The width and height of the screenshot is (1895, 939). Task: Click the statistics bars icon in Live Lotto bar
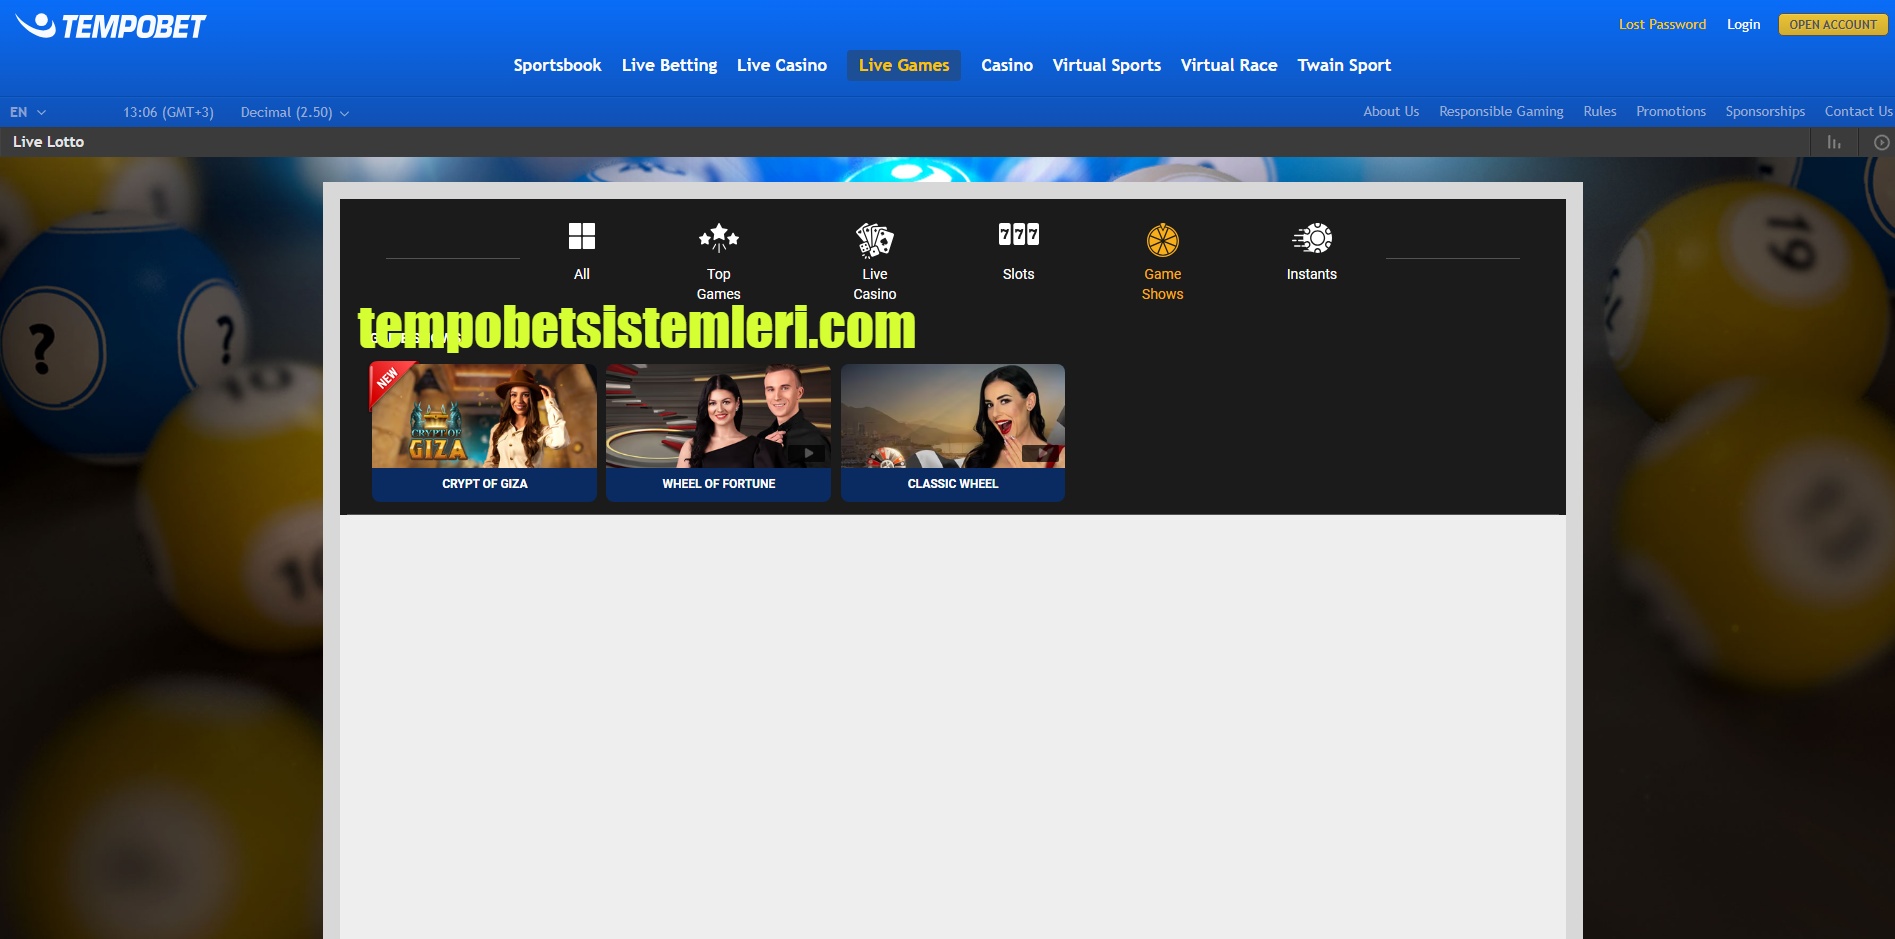click(1834, 142)
